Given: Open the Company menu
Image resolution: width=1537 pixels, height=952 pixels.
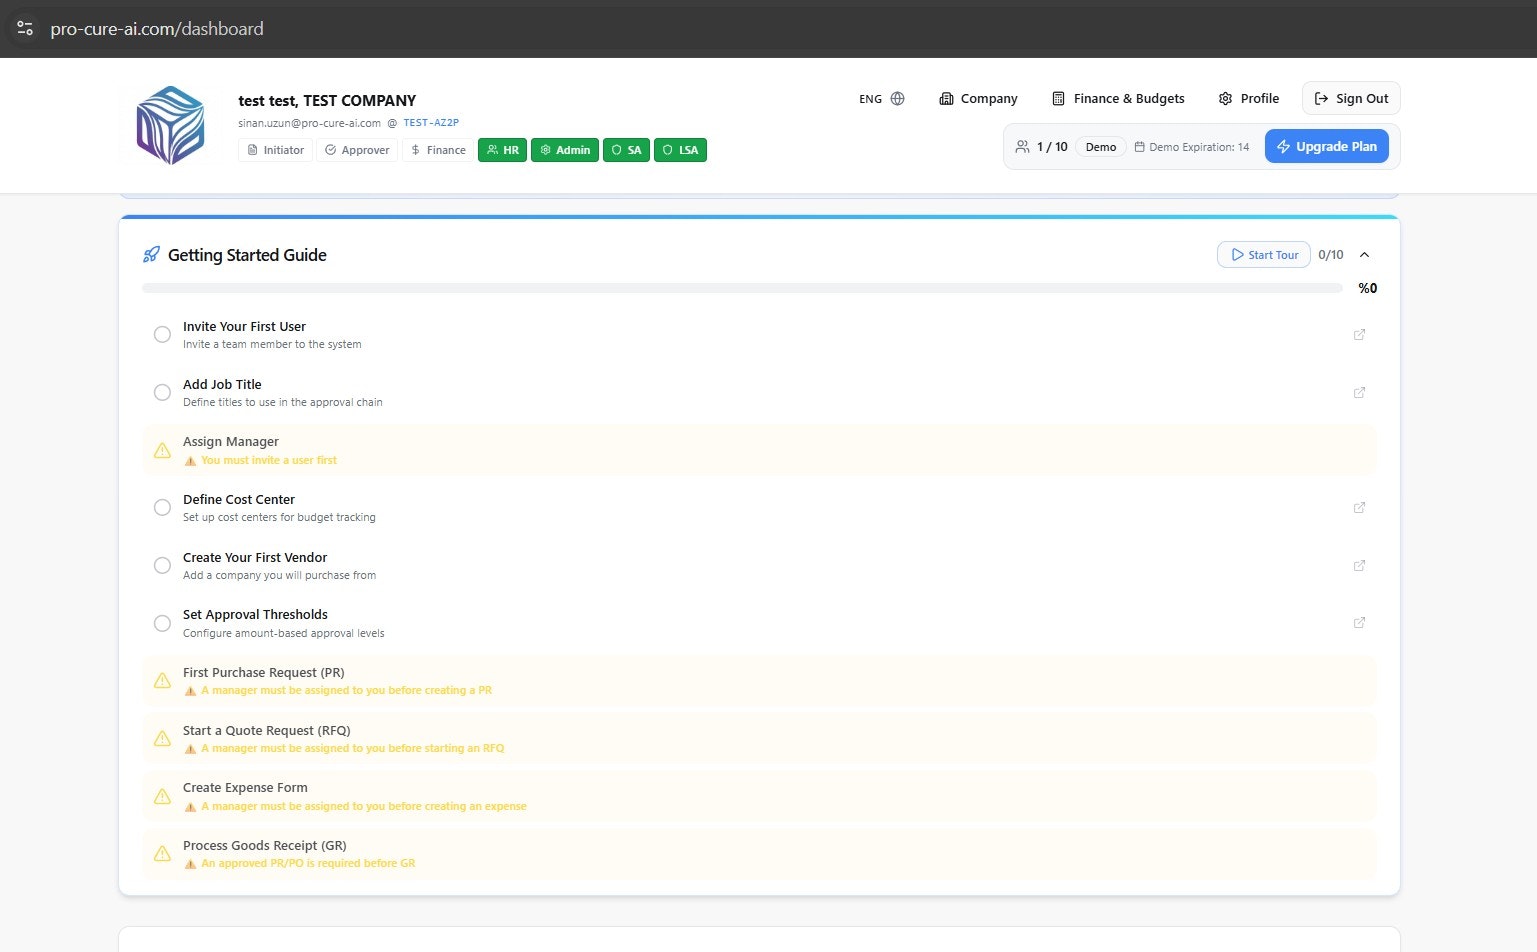Looking at the screenshot, I should [x=978, y=99].
